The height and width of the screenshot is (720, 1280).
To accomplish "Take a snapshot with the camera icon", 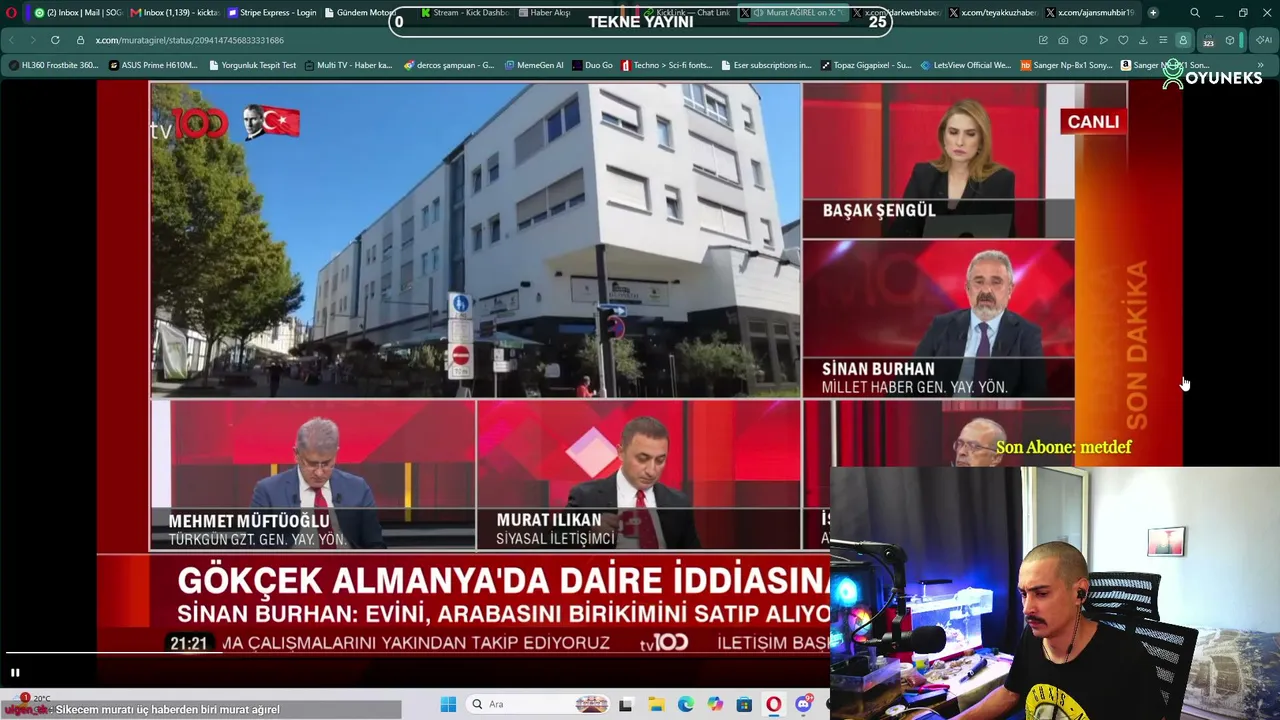I will coord(1063,40).
